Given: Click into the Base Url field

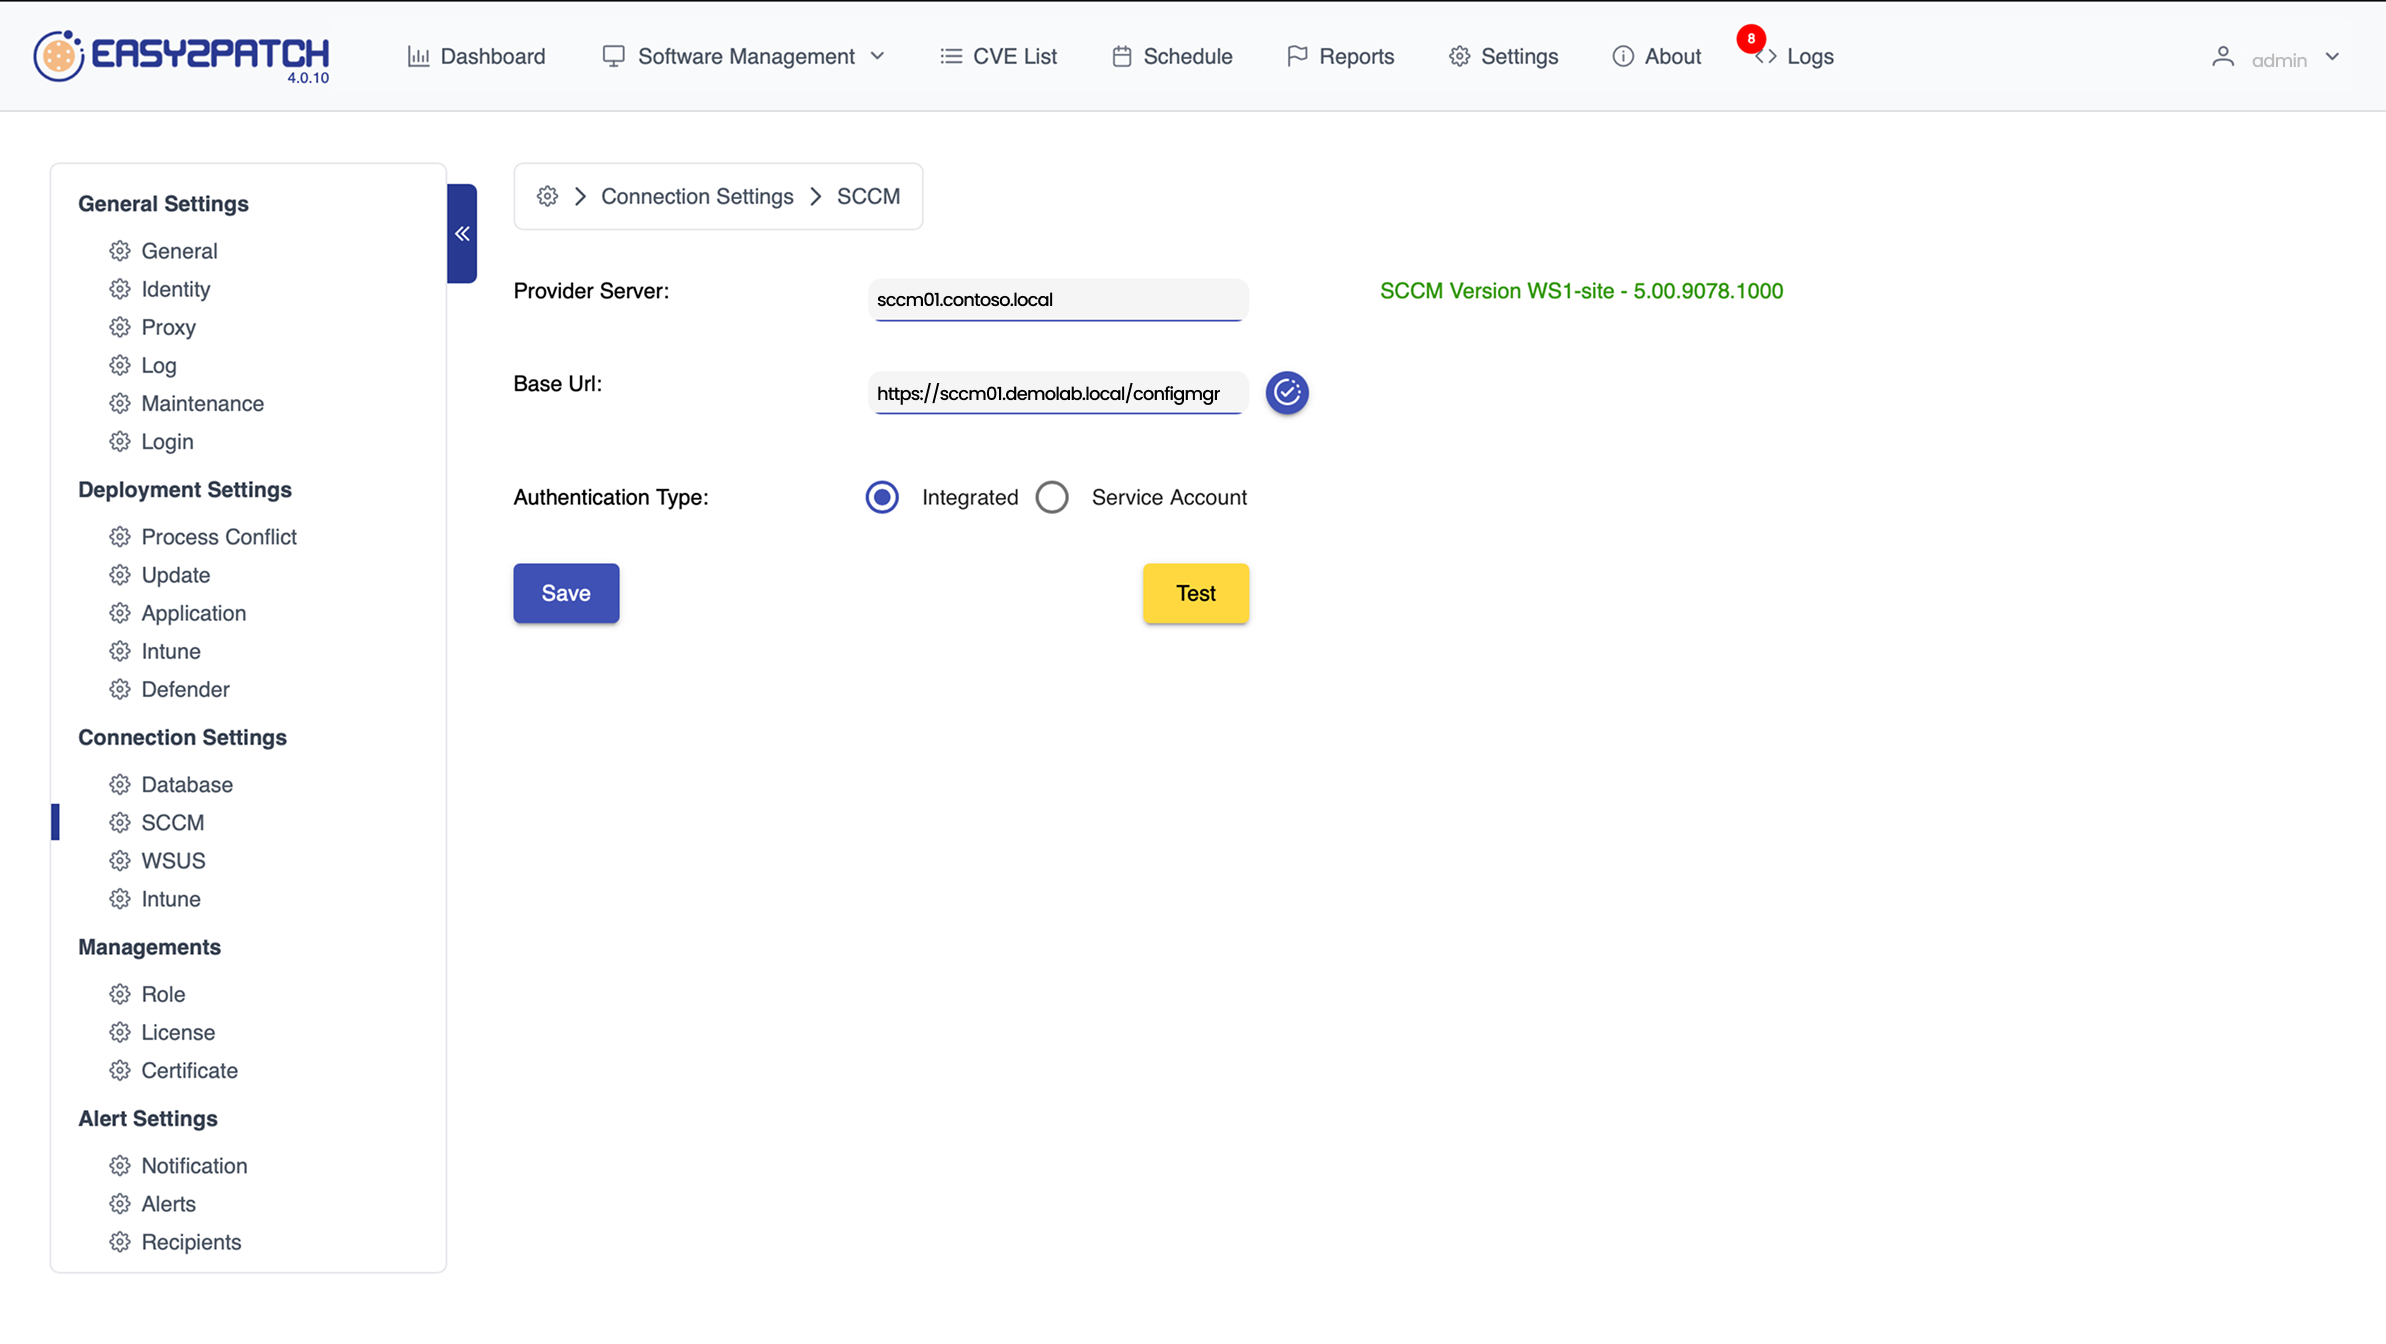Looking at the screenshot, I should point(1058,393).
